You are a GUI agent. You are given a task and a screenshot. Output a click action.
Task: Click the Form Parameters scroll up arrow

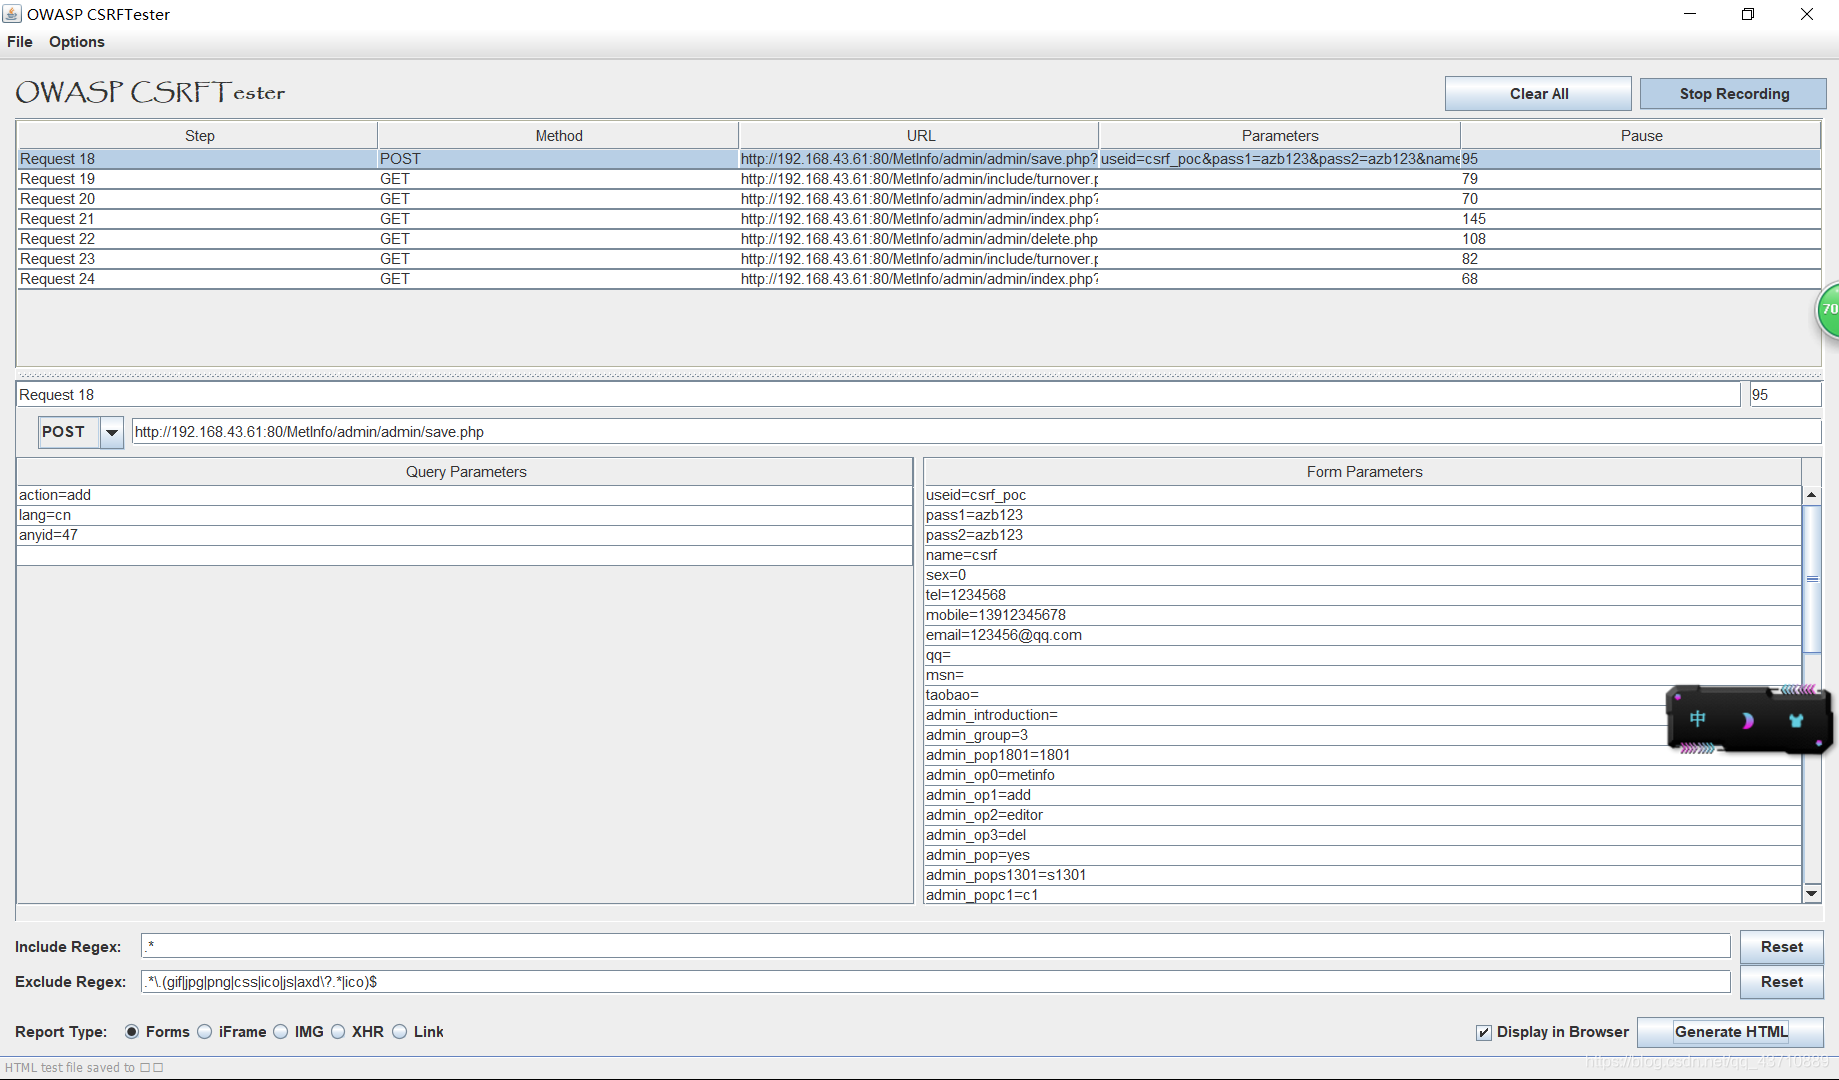(x=1811, y=495)
